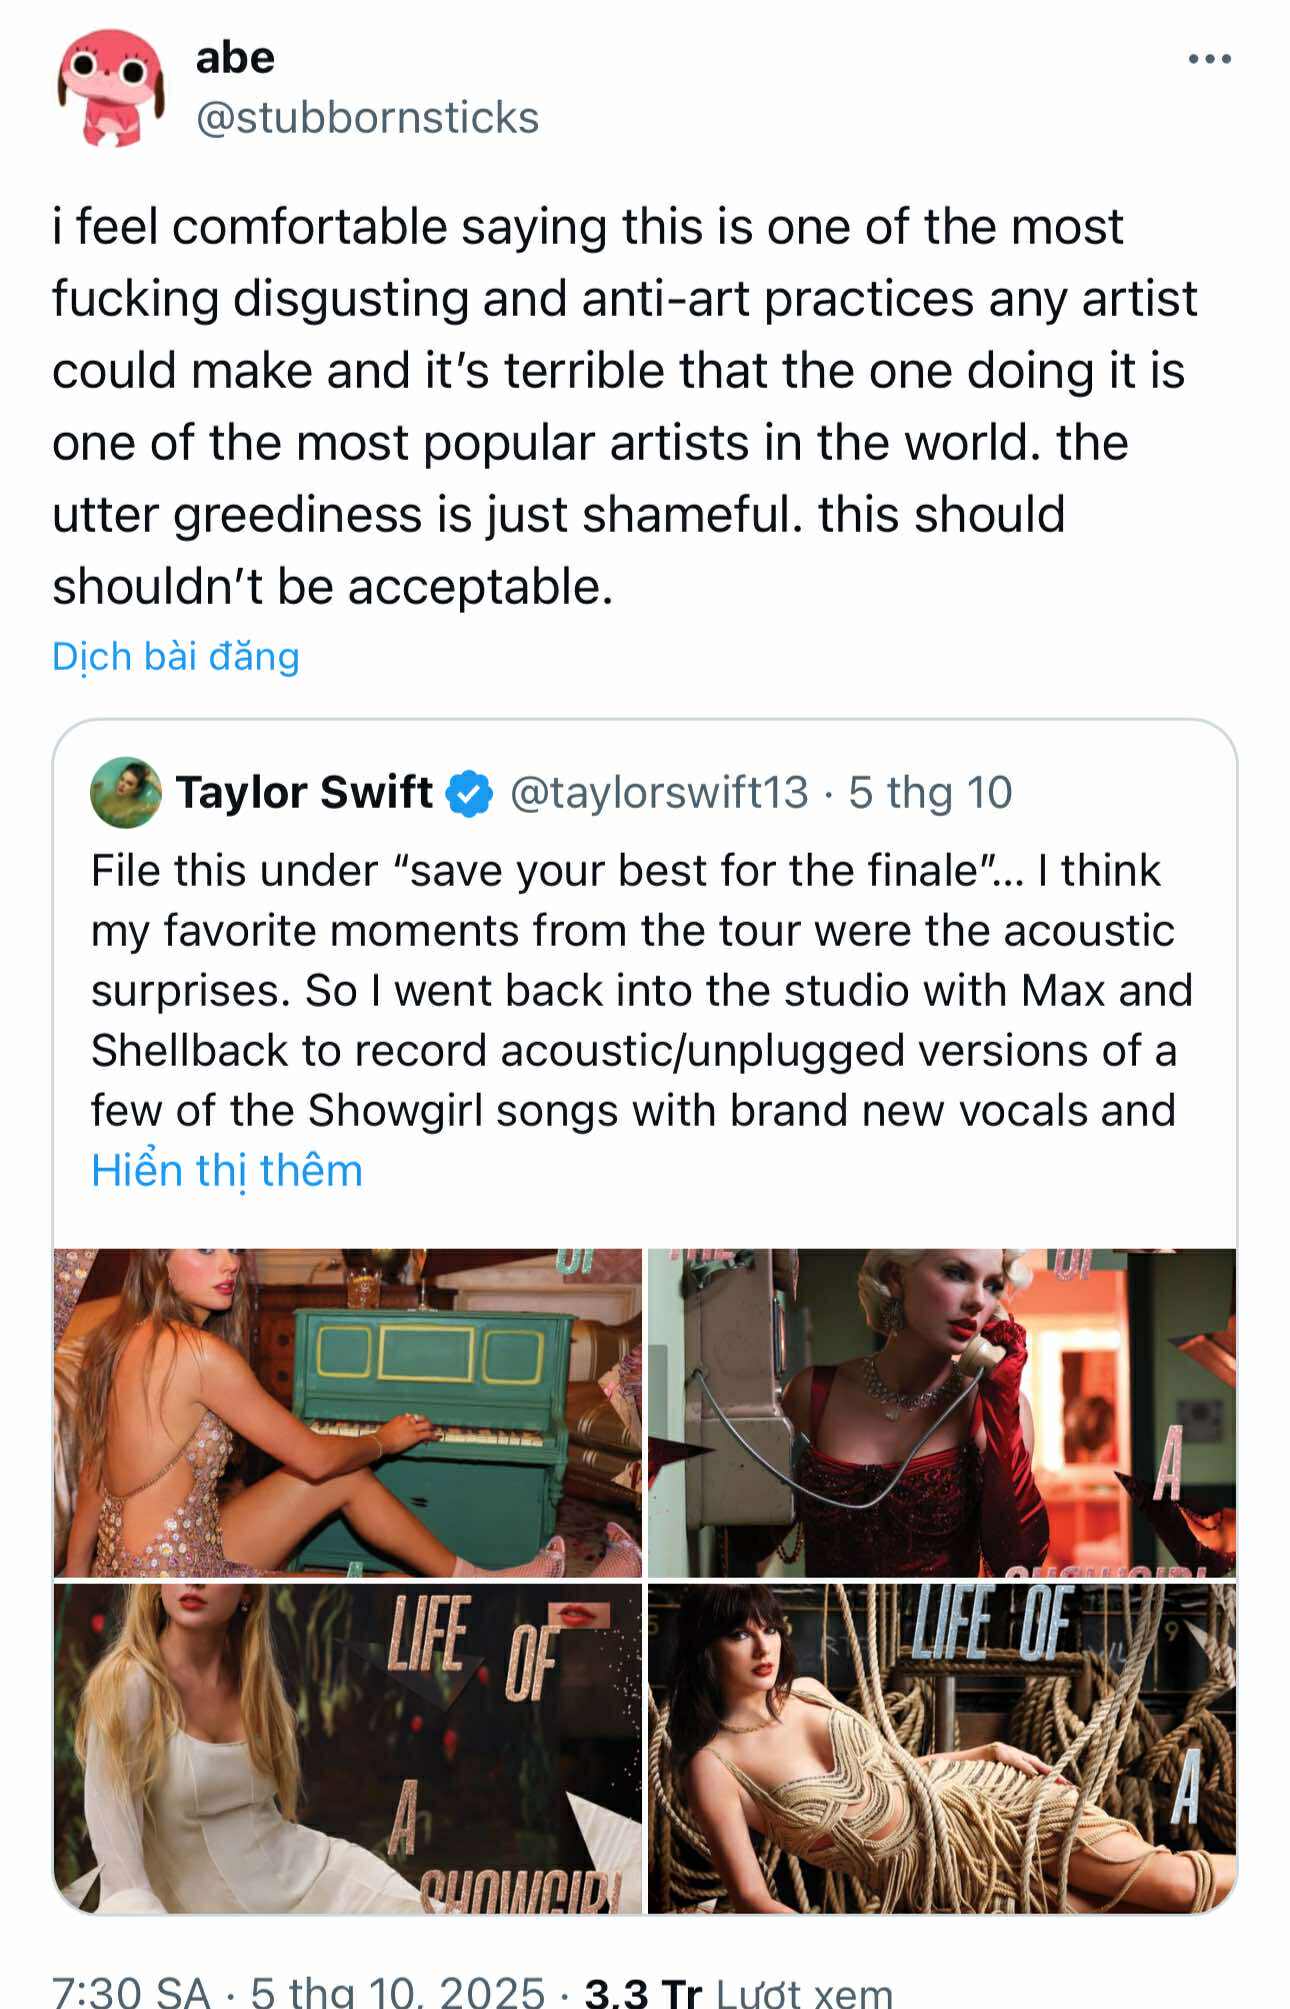Image resolution: width=1290 pixels, height=2009 pixels.
Task: Open the rope dress album cover photo
Action: pos(942,1748)
